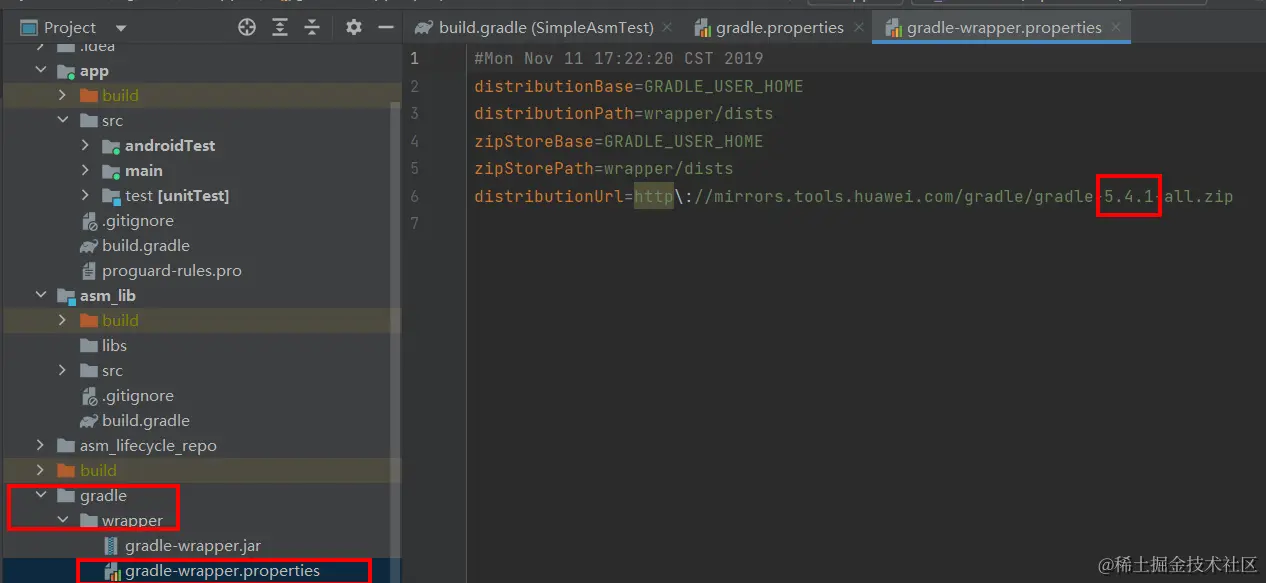Screen dimensions: 1266x583
Task: Close the gradle.properties tab
Action: point(858,28)
